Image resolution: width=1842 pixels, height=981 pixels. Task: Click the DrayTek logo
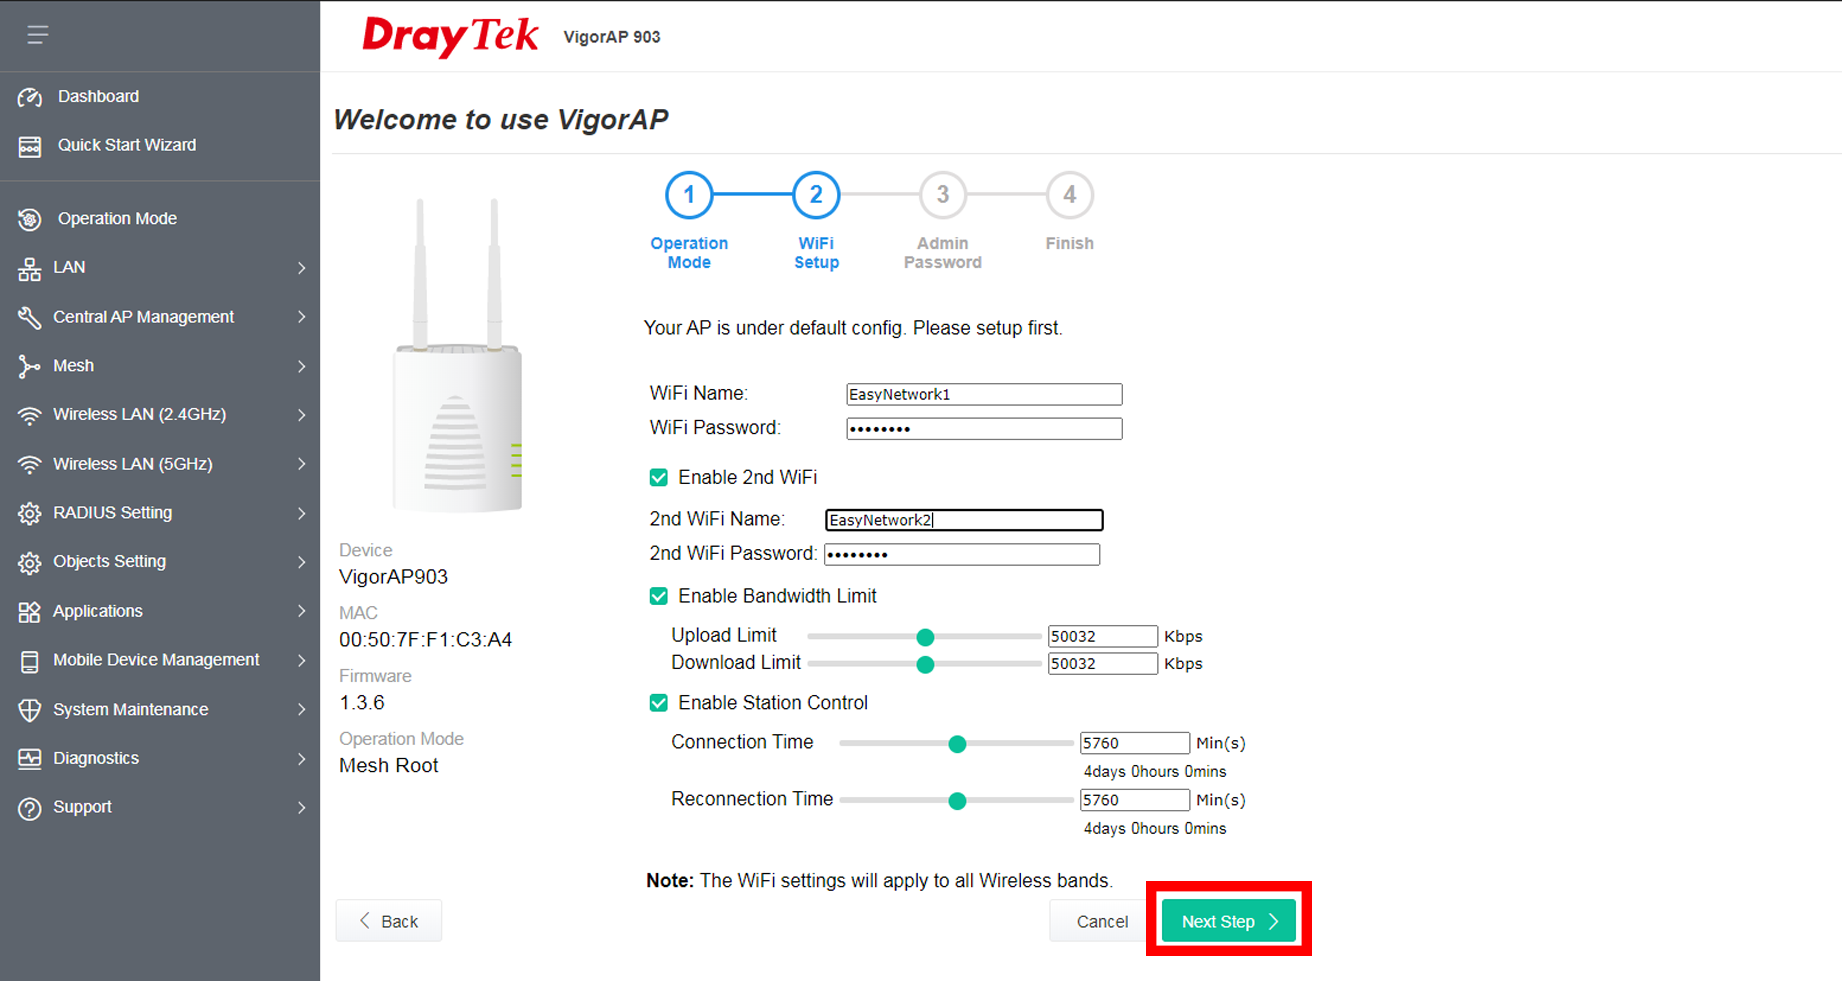tap(450, 36)
